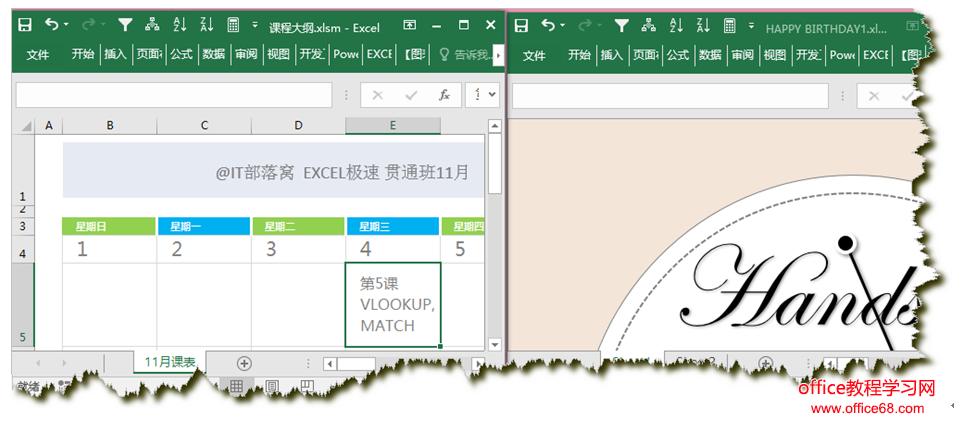Open Customize Quick Access Toolbar dropdown, left window
954x425 pixels.
(255, 25)
